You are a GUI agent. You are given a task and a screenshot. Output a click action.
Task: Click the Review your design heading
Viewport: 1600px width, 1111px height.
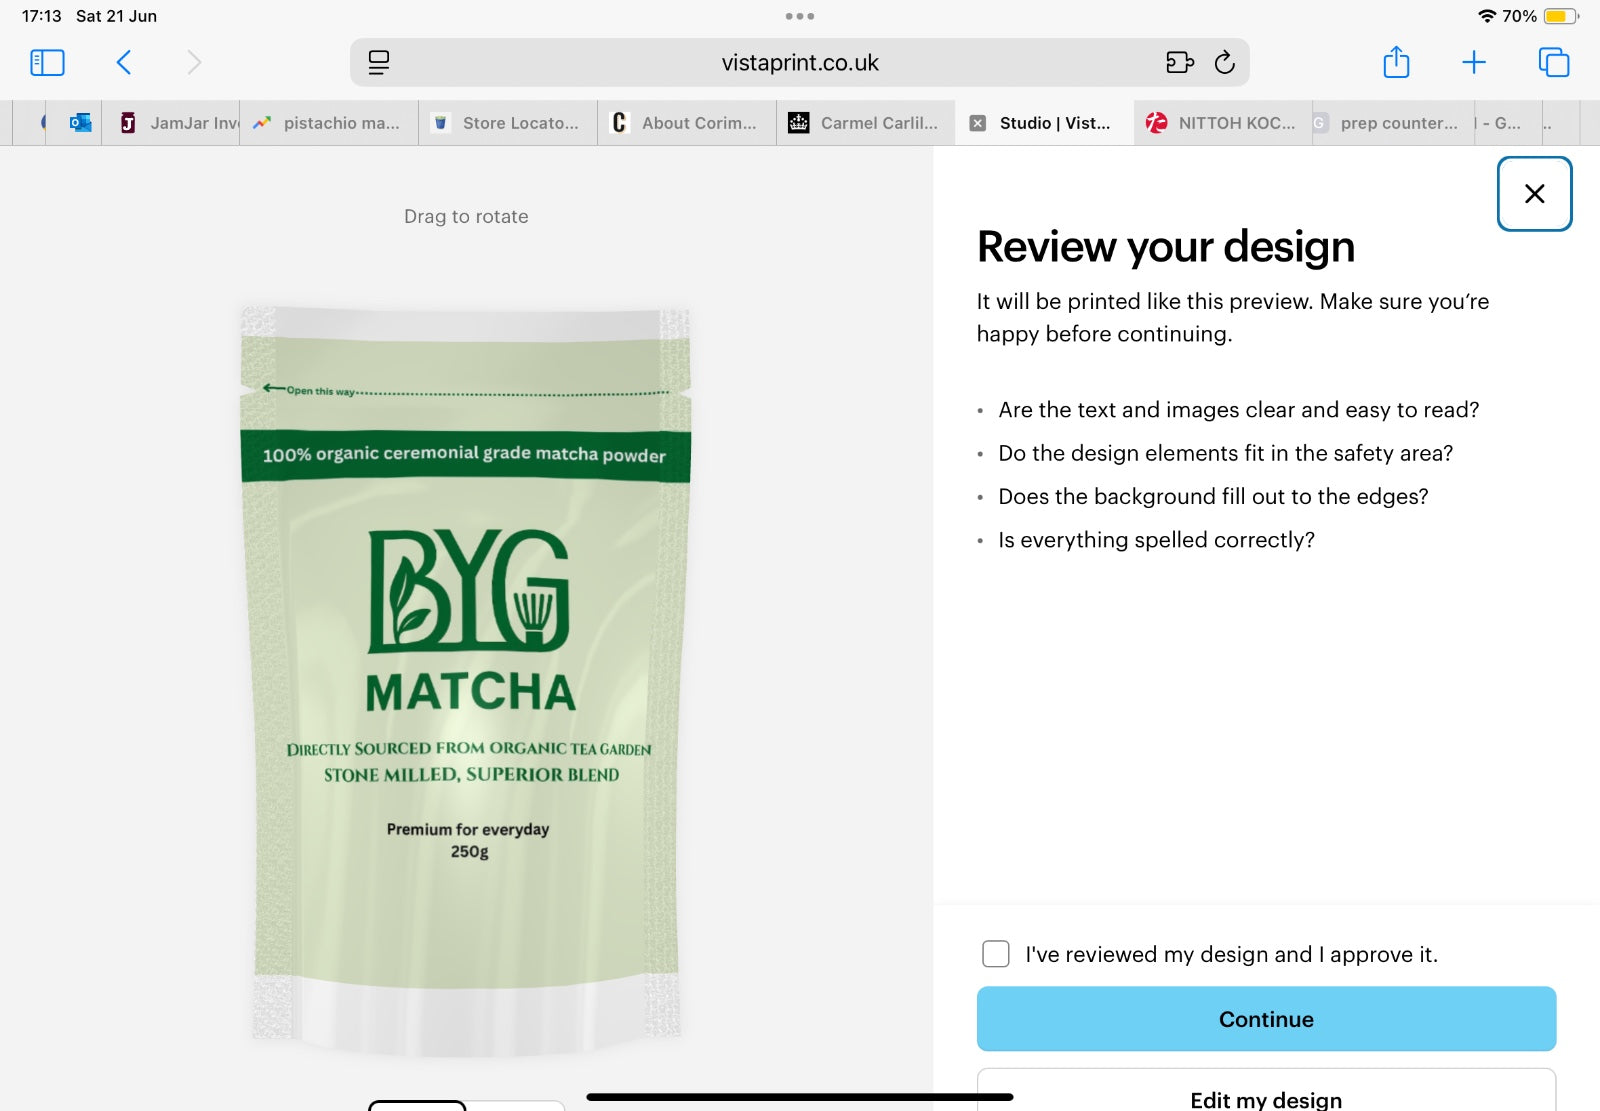point(1166,247)
